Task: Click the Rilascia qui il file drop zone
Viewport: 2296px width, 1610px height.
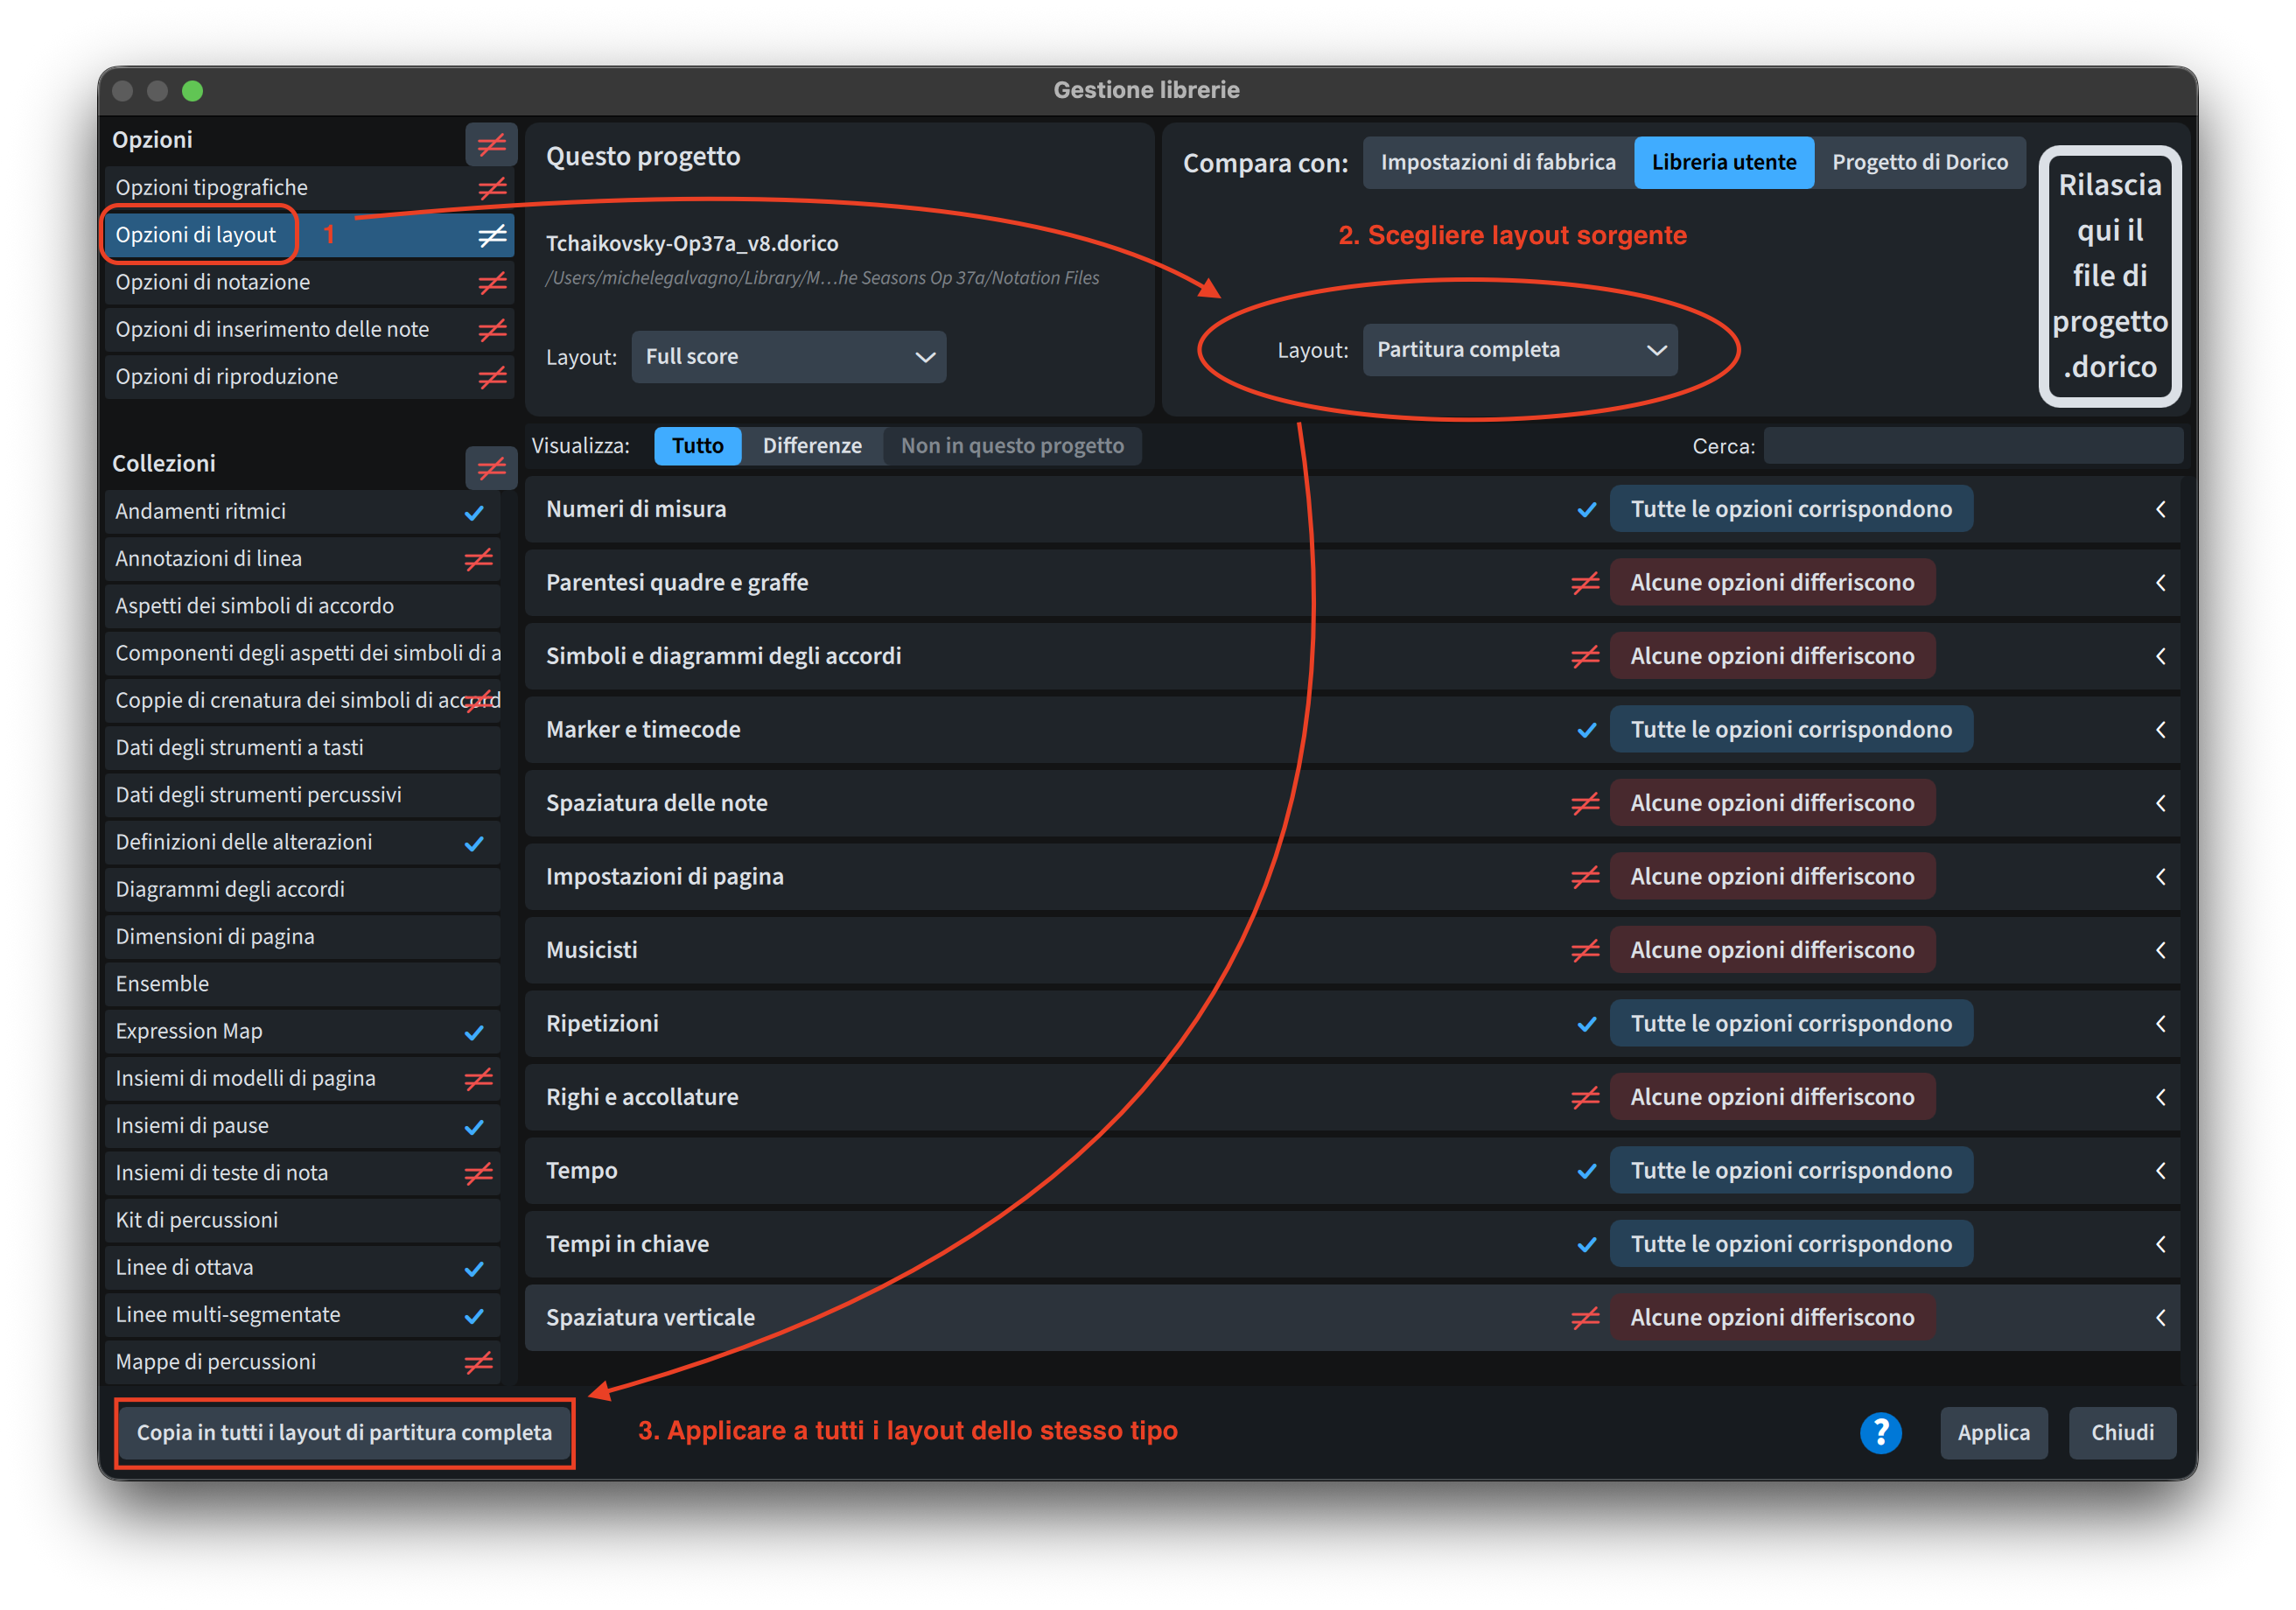Action: pos(2109,276)
